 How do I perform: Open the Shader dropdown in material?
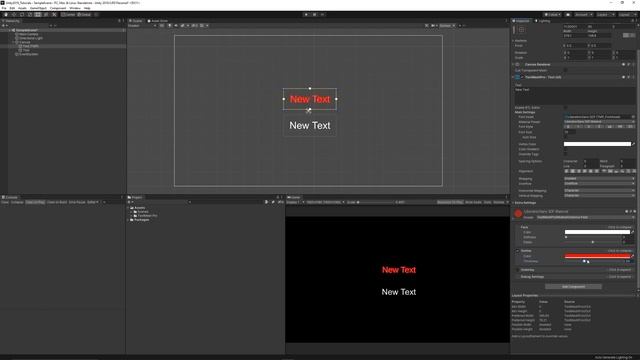pos(585,218)
